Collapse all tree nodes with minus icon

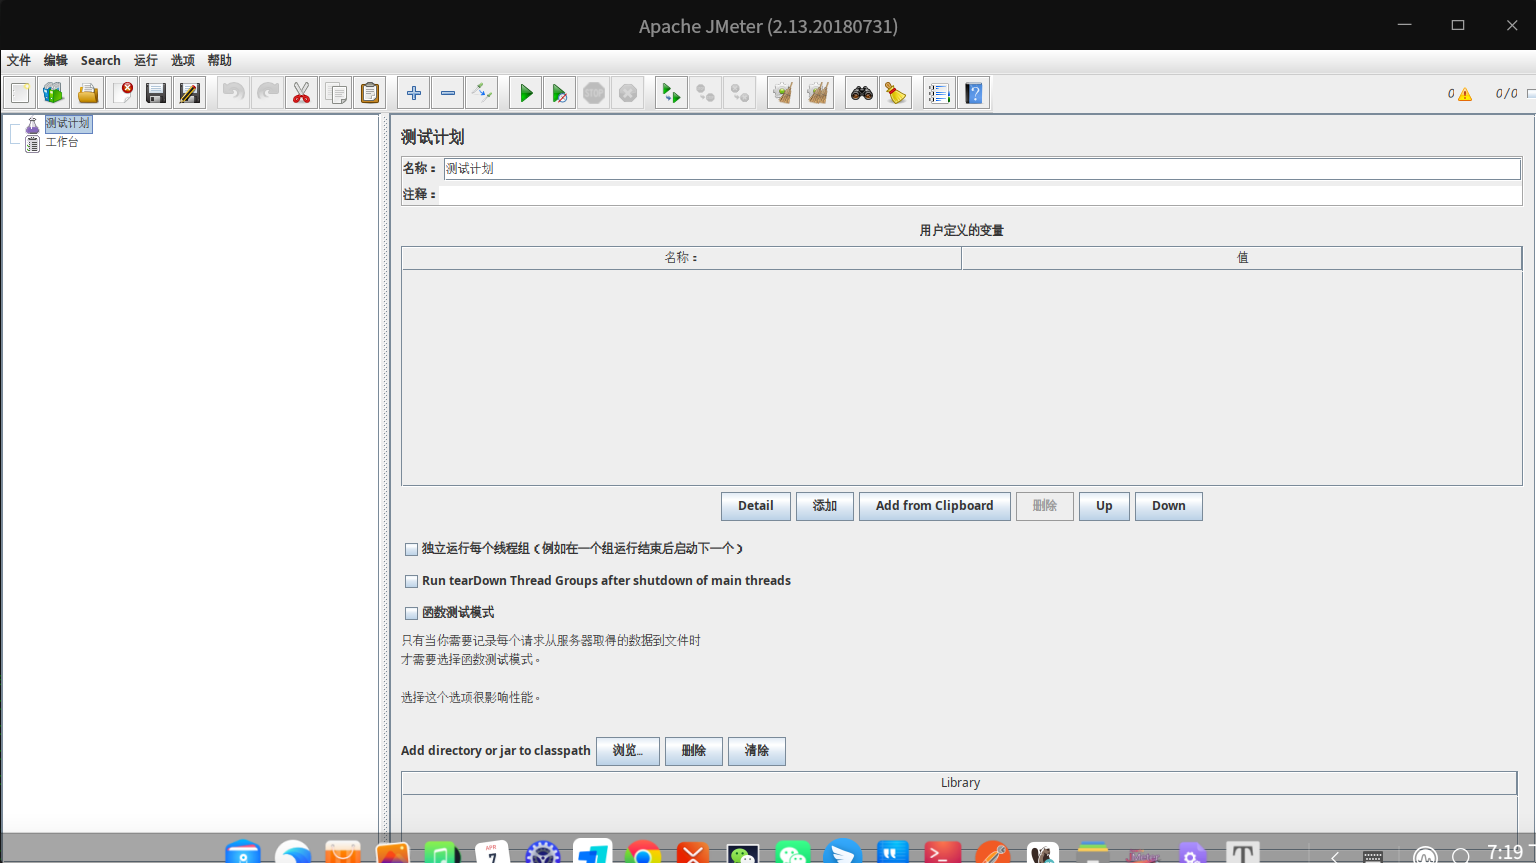pos(448,93)
